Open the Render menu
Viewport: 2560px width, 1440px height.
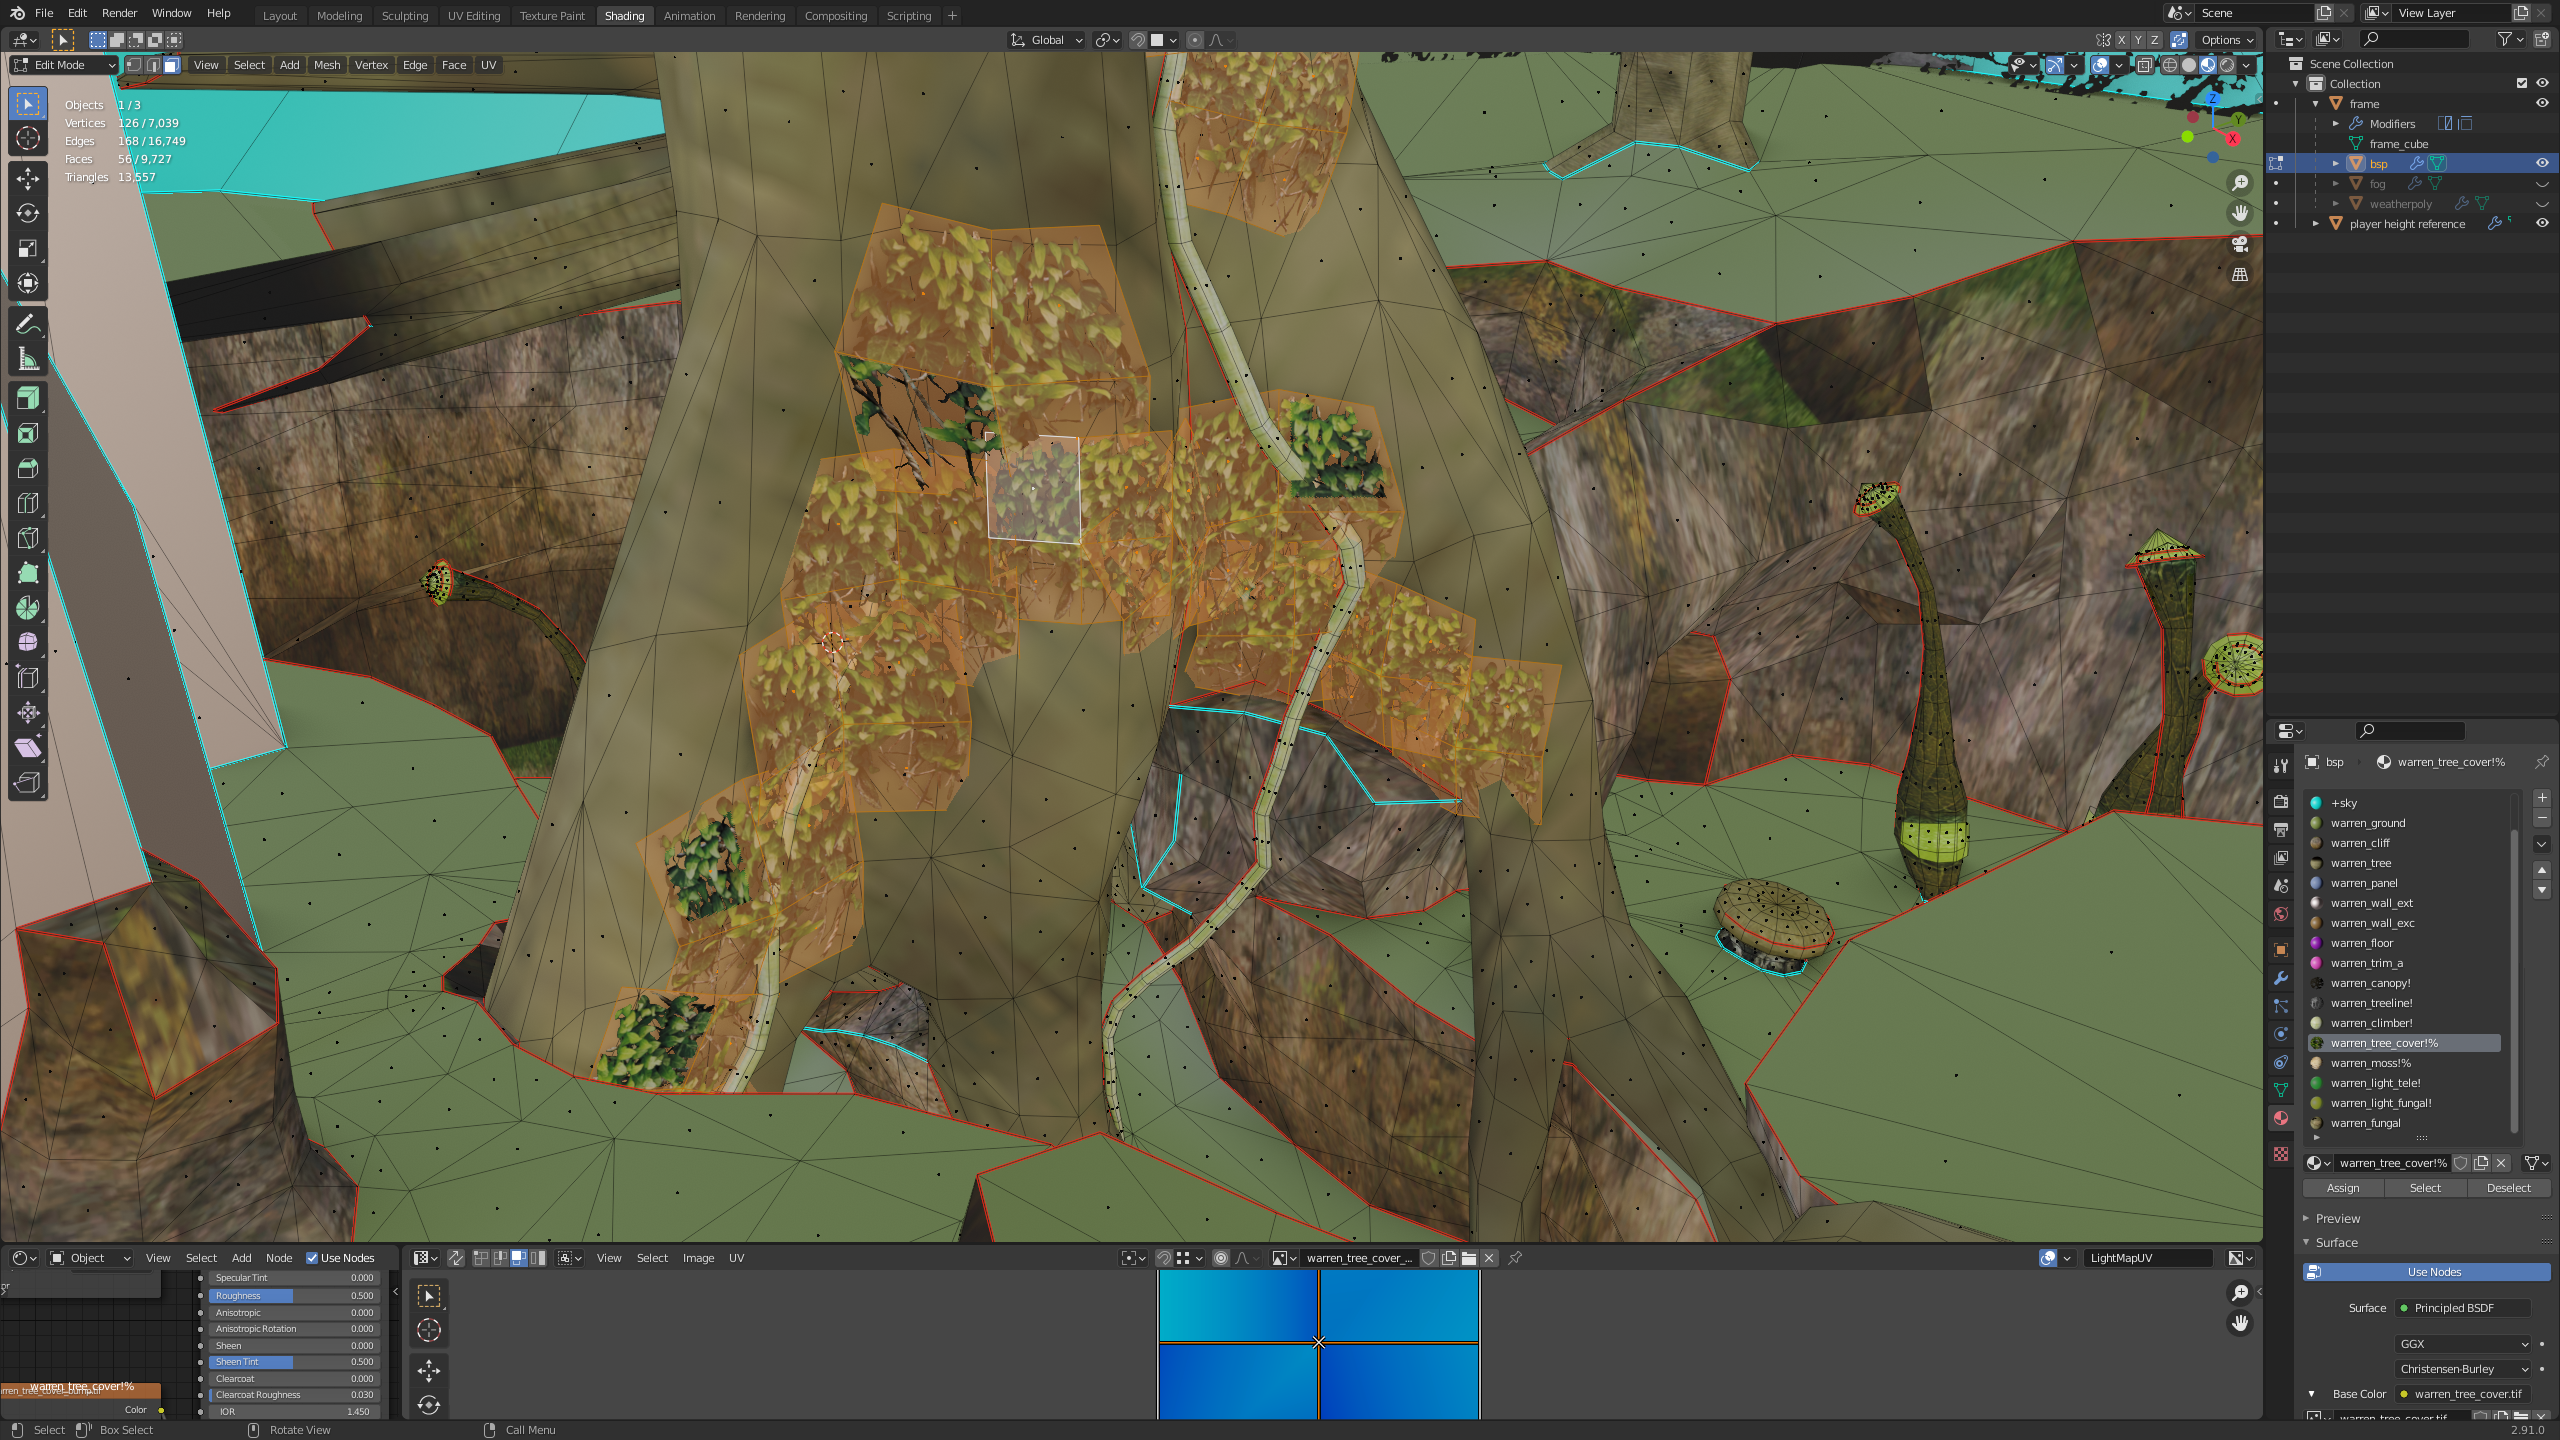(x=119, y=13)
